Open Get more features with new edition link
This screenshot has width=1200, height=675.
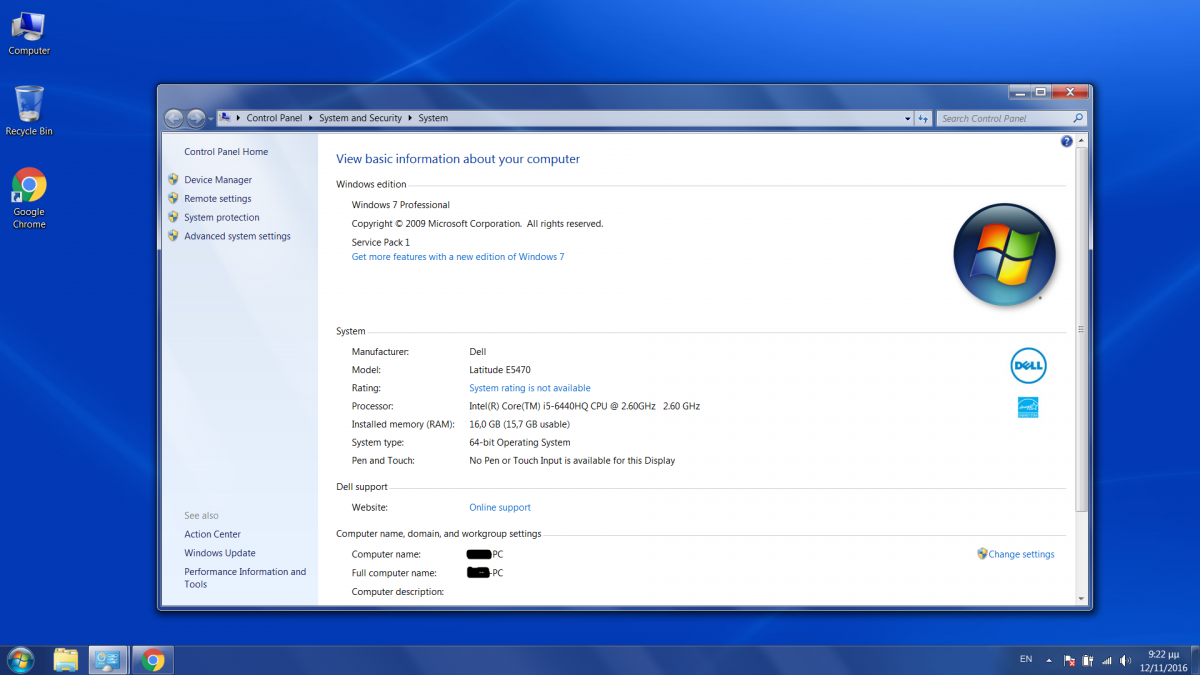coord(458,257)
